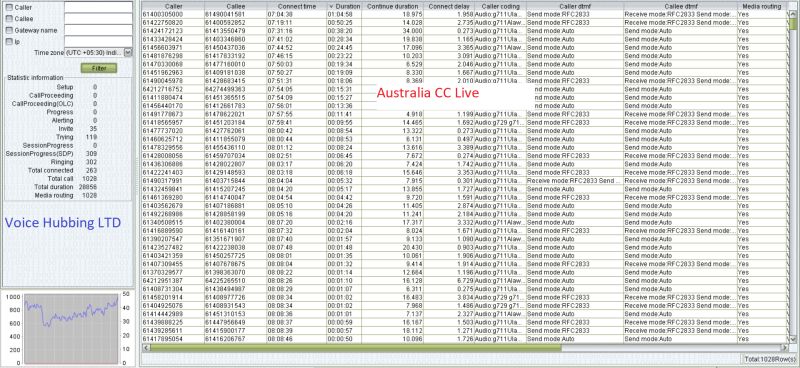Toggle the Ip filter checkbox
This screenshot has height=368, width=800.
pos(9,41)
